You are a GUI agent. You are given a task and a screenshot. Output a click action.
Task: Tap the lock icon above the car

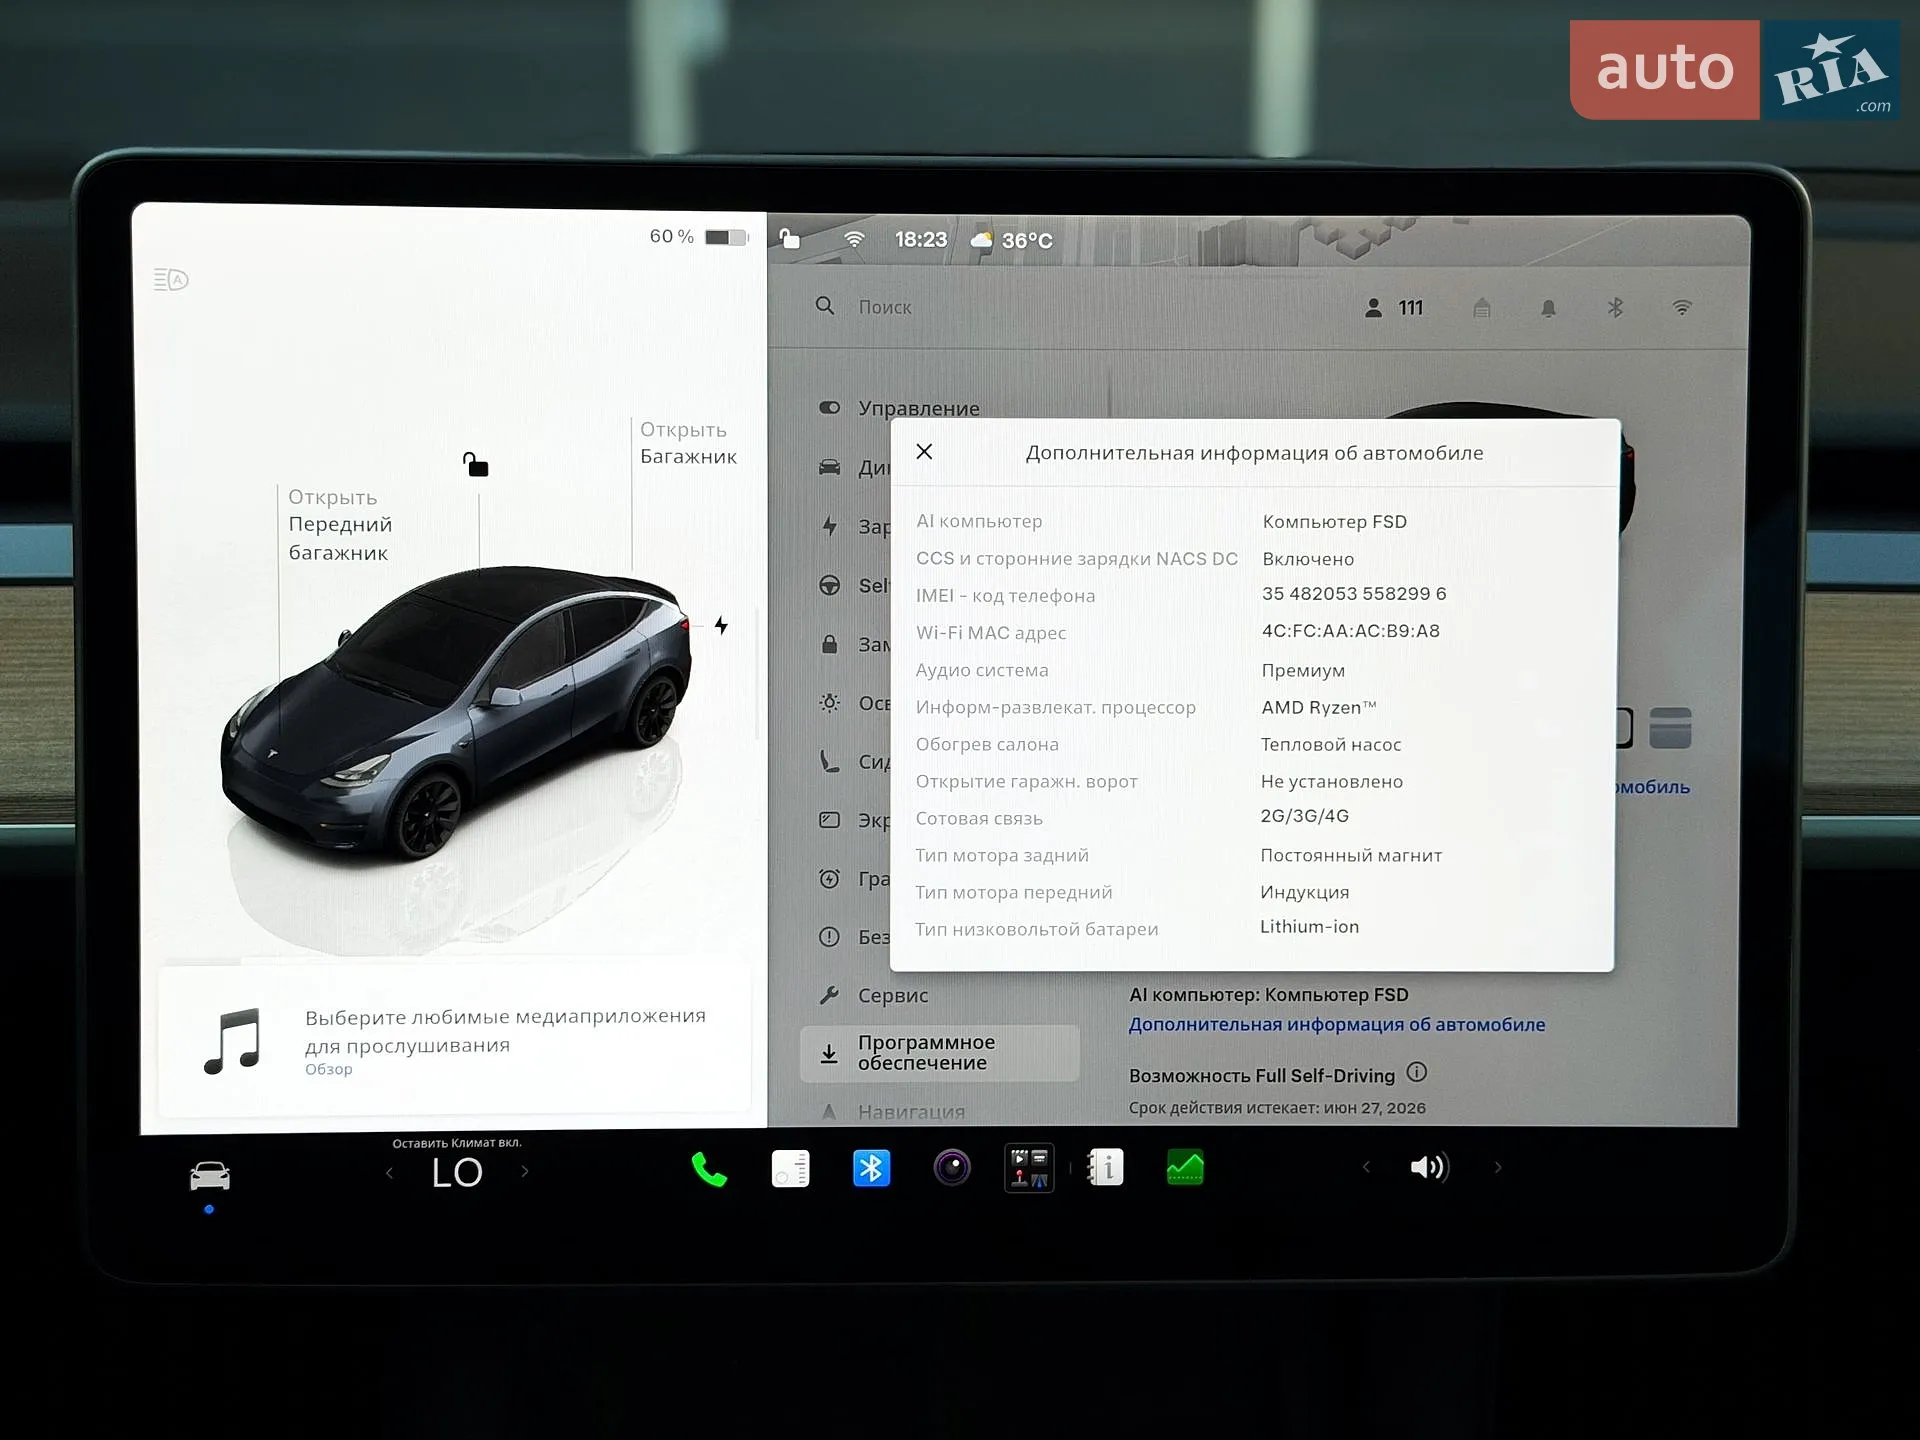pos(476,465)
